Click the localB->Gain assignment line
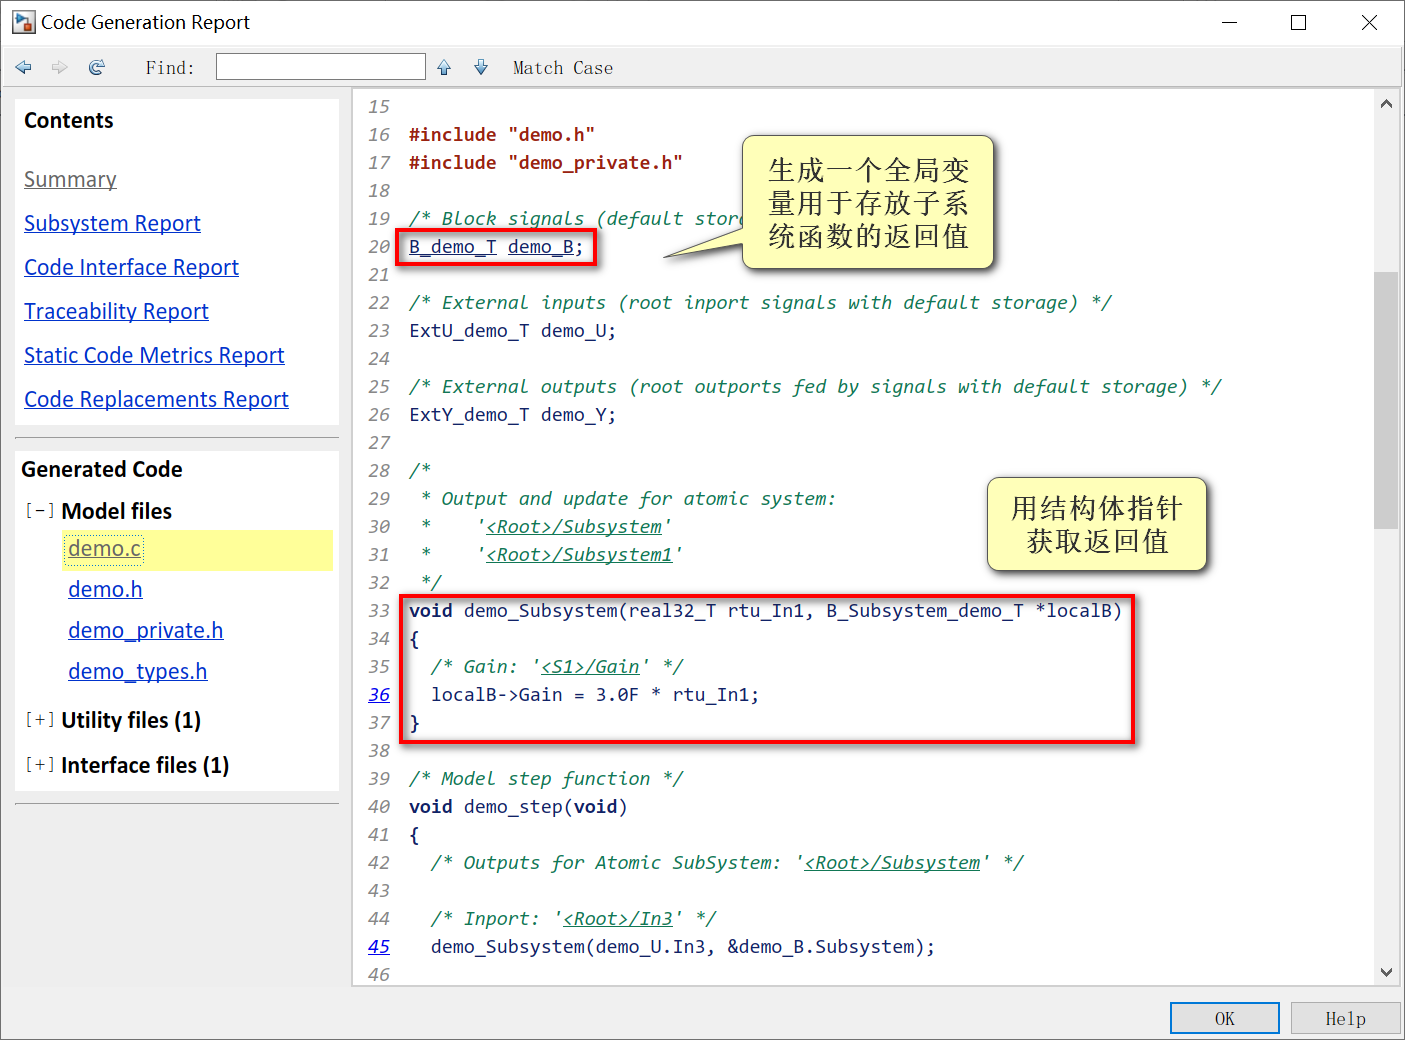 [595, 695]
